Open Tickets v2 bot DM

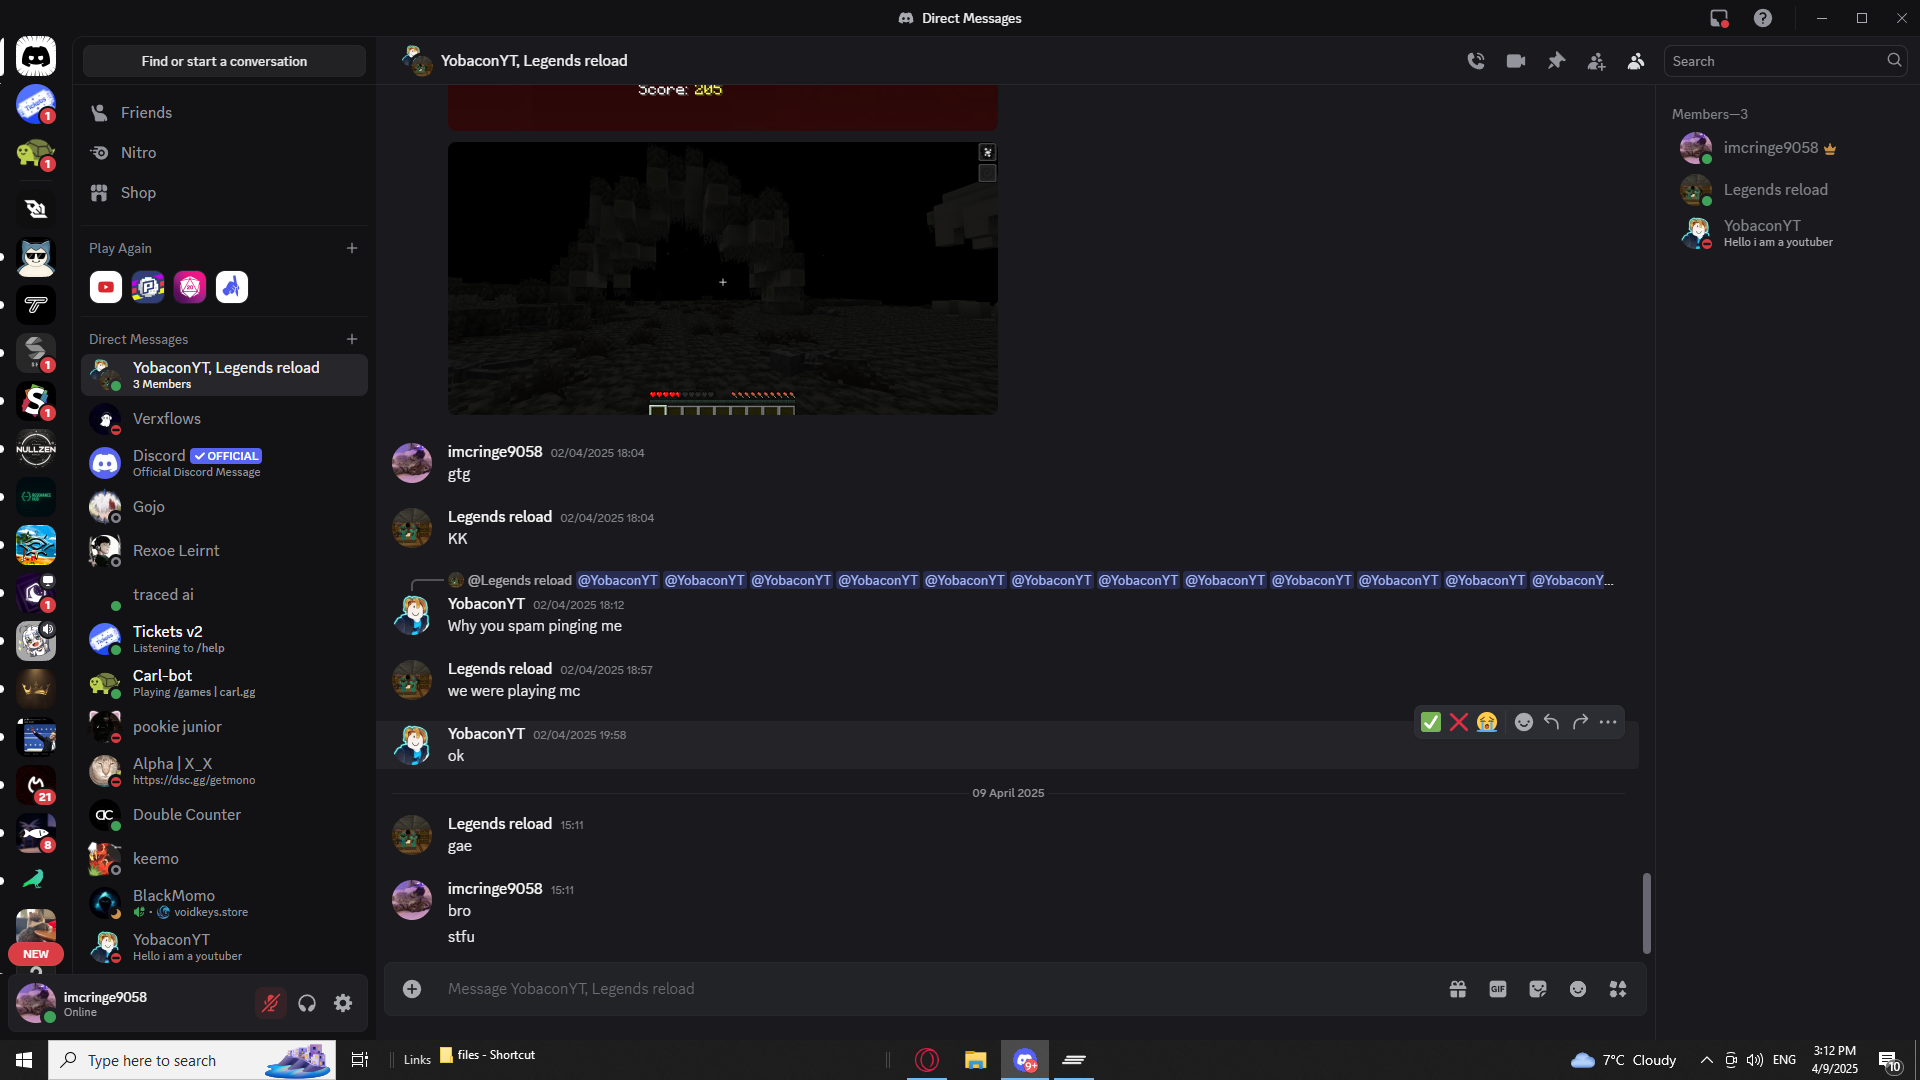coord(225,639)
